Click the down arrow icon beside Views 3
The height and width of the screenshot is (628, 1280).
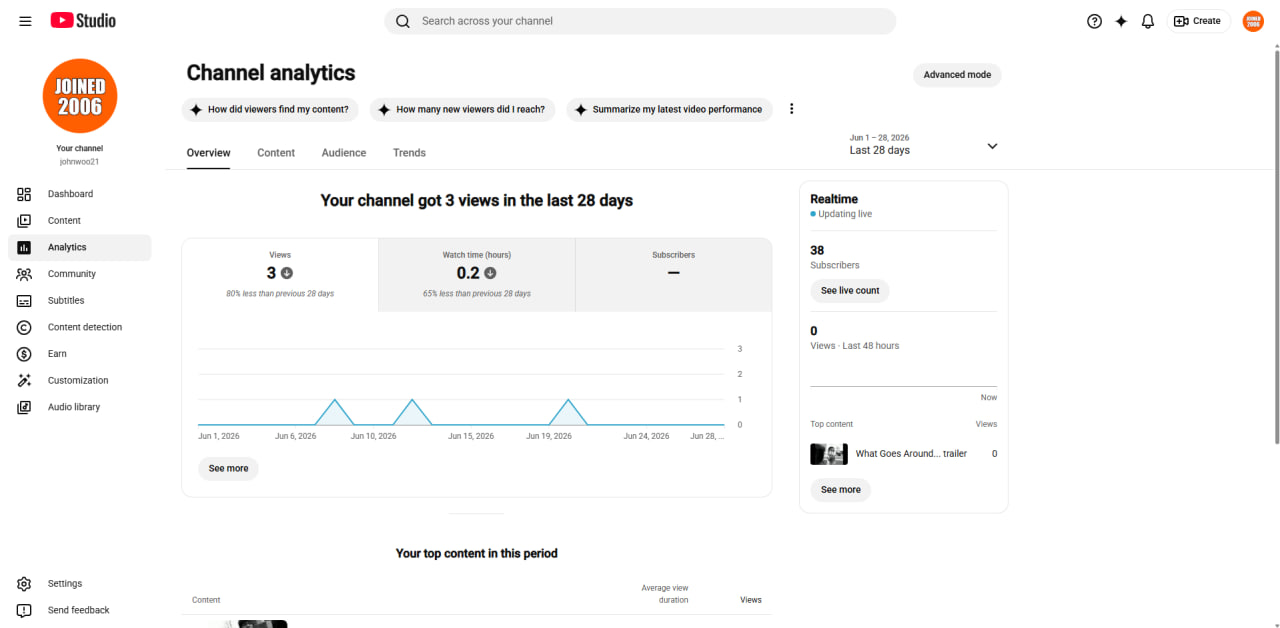click(287, 273)
